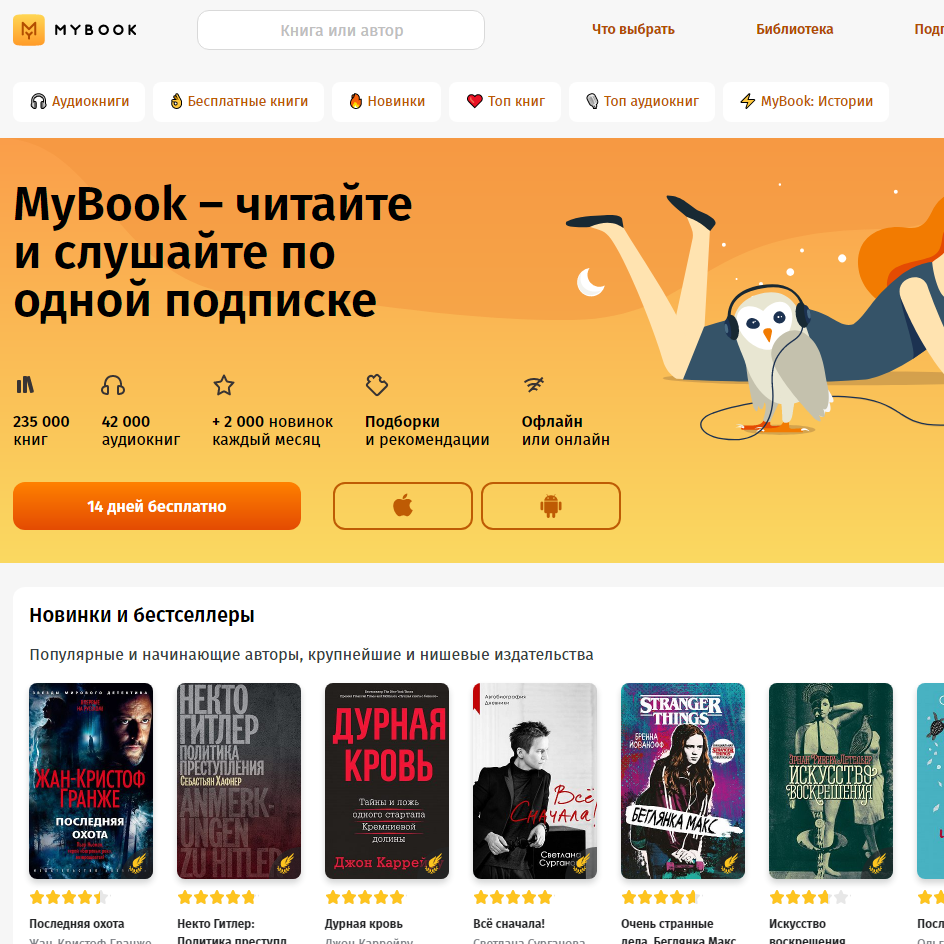Click the books stack icon above 235 000

pyautogui.click(x=25, y=385)
